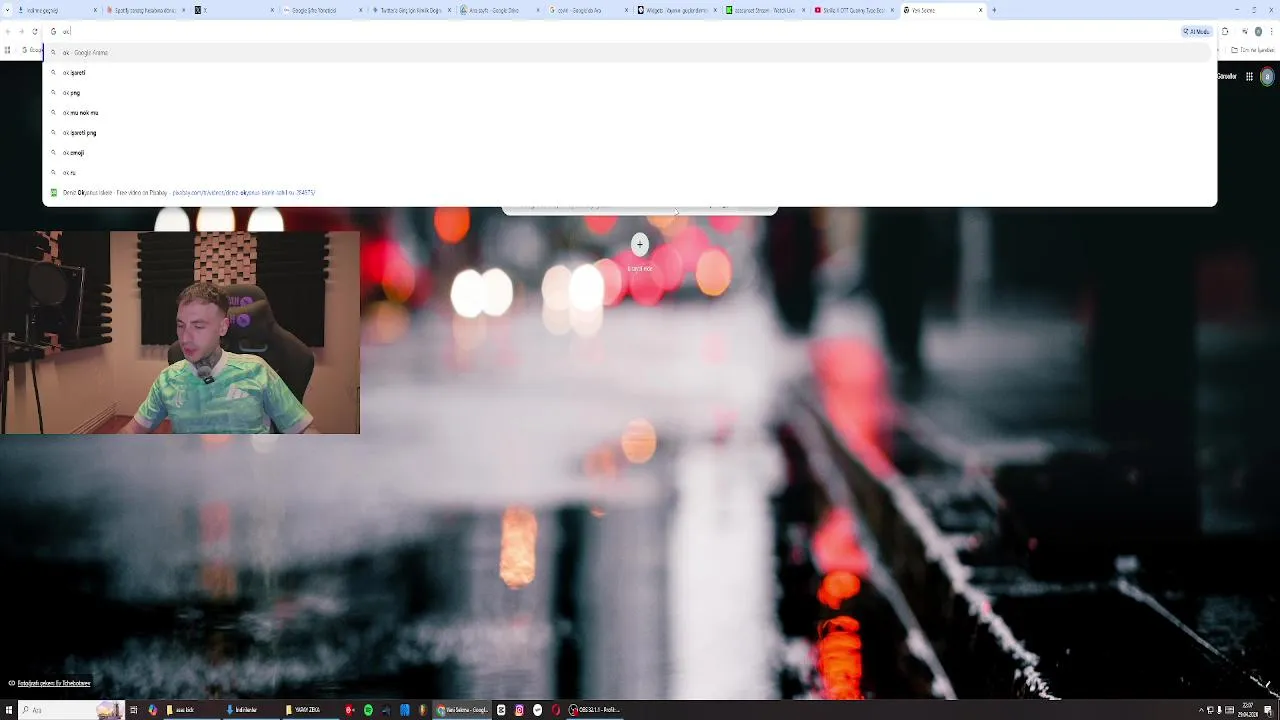Open Google account avatar on page
1280x720 pixels.
[x=1268, y=76]
